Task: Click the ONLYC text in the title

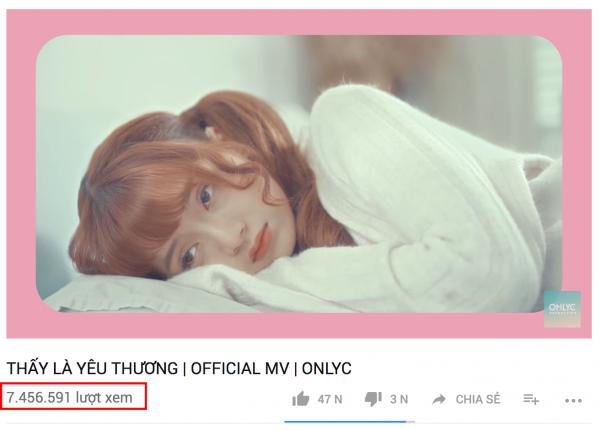Action: point(326,368)
